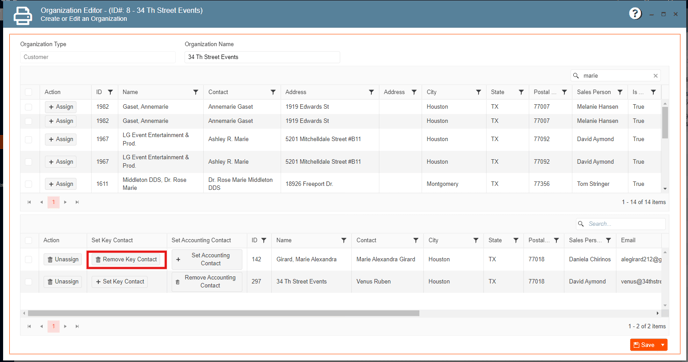Save the organization
Viewport: 688px width, 362px height.
pos(644,345)
